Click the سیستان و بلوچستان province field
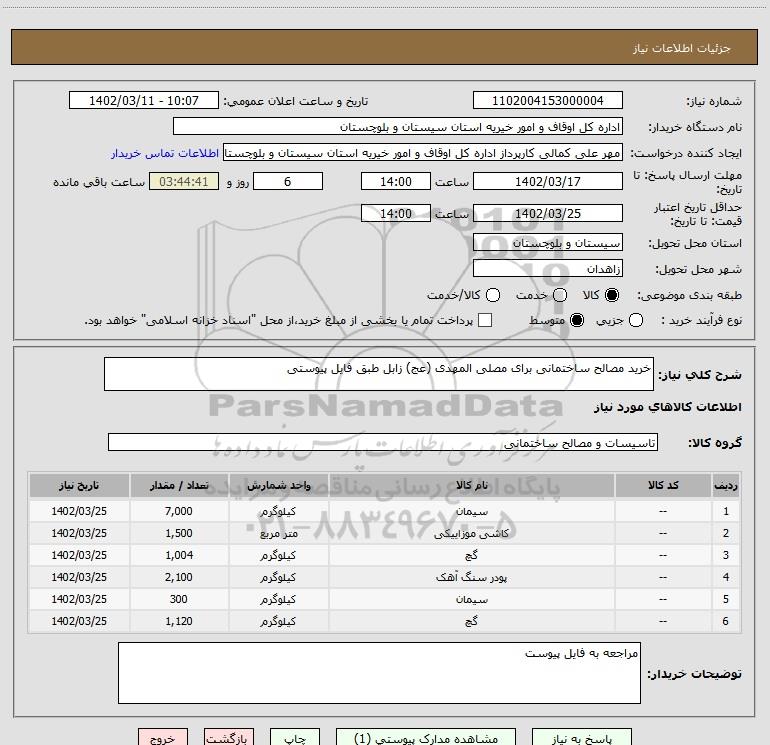The image size is (770, 745). [548, 242]
